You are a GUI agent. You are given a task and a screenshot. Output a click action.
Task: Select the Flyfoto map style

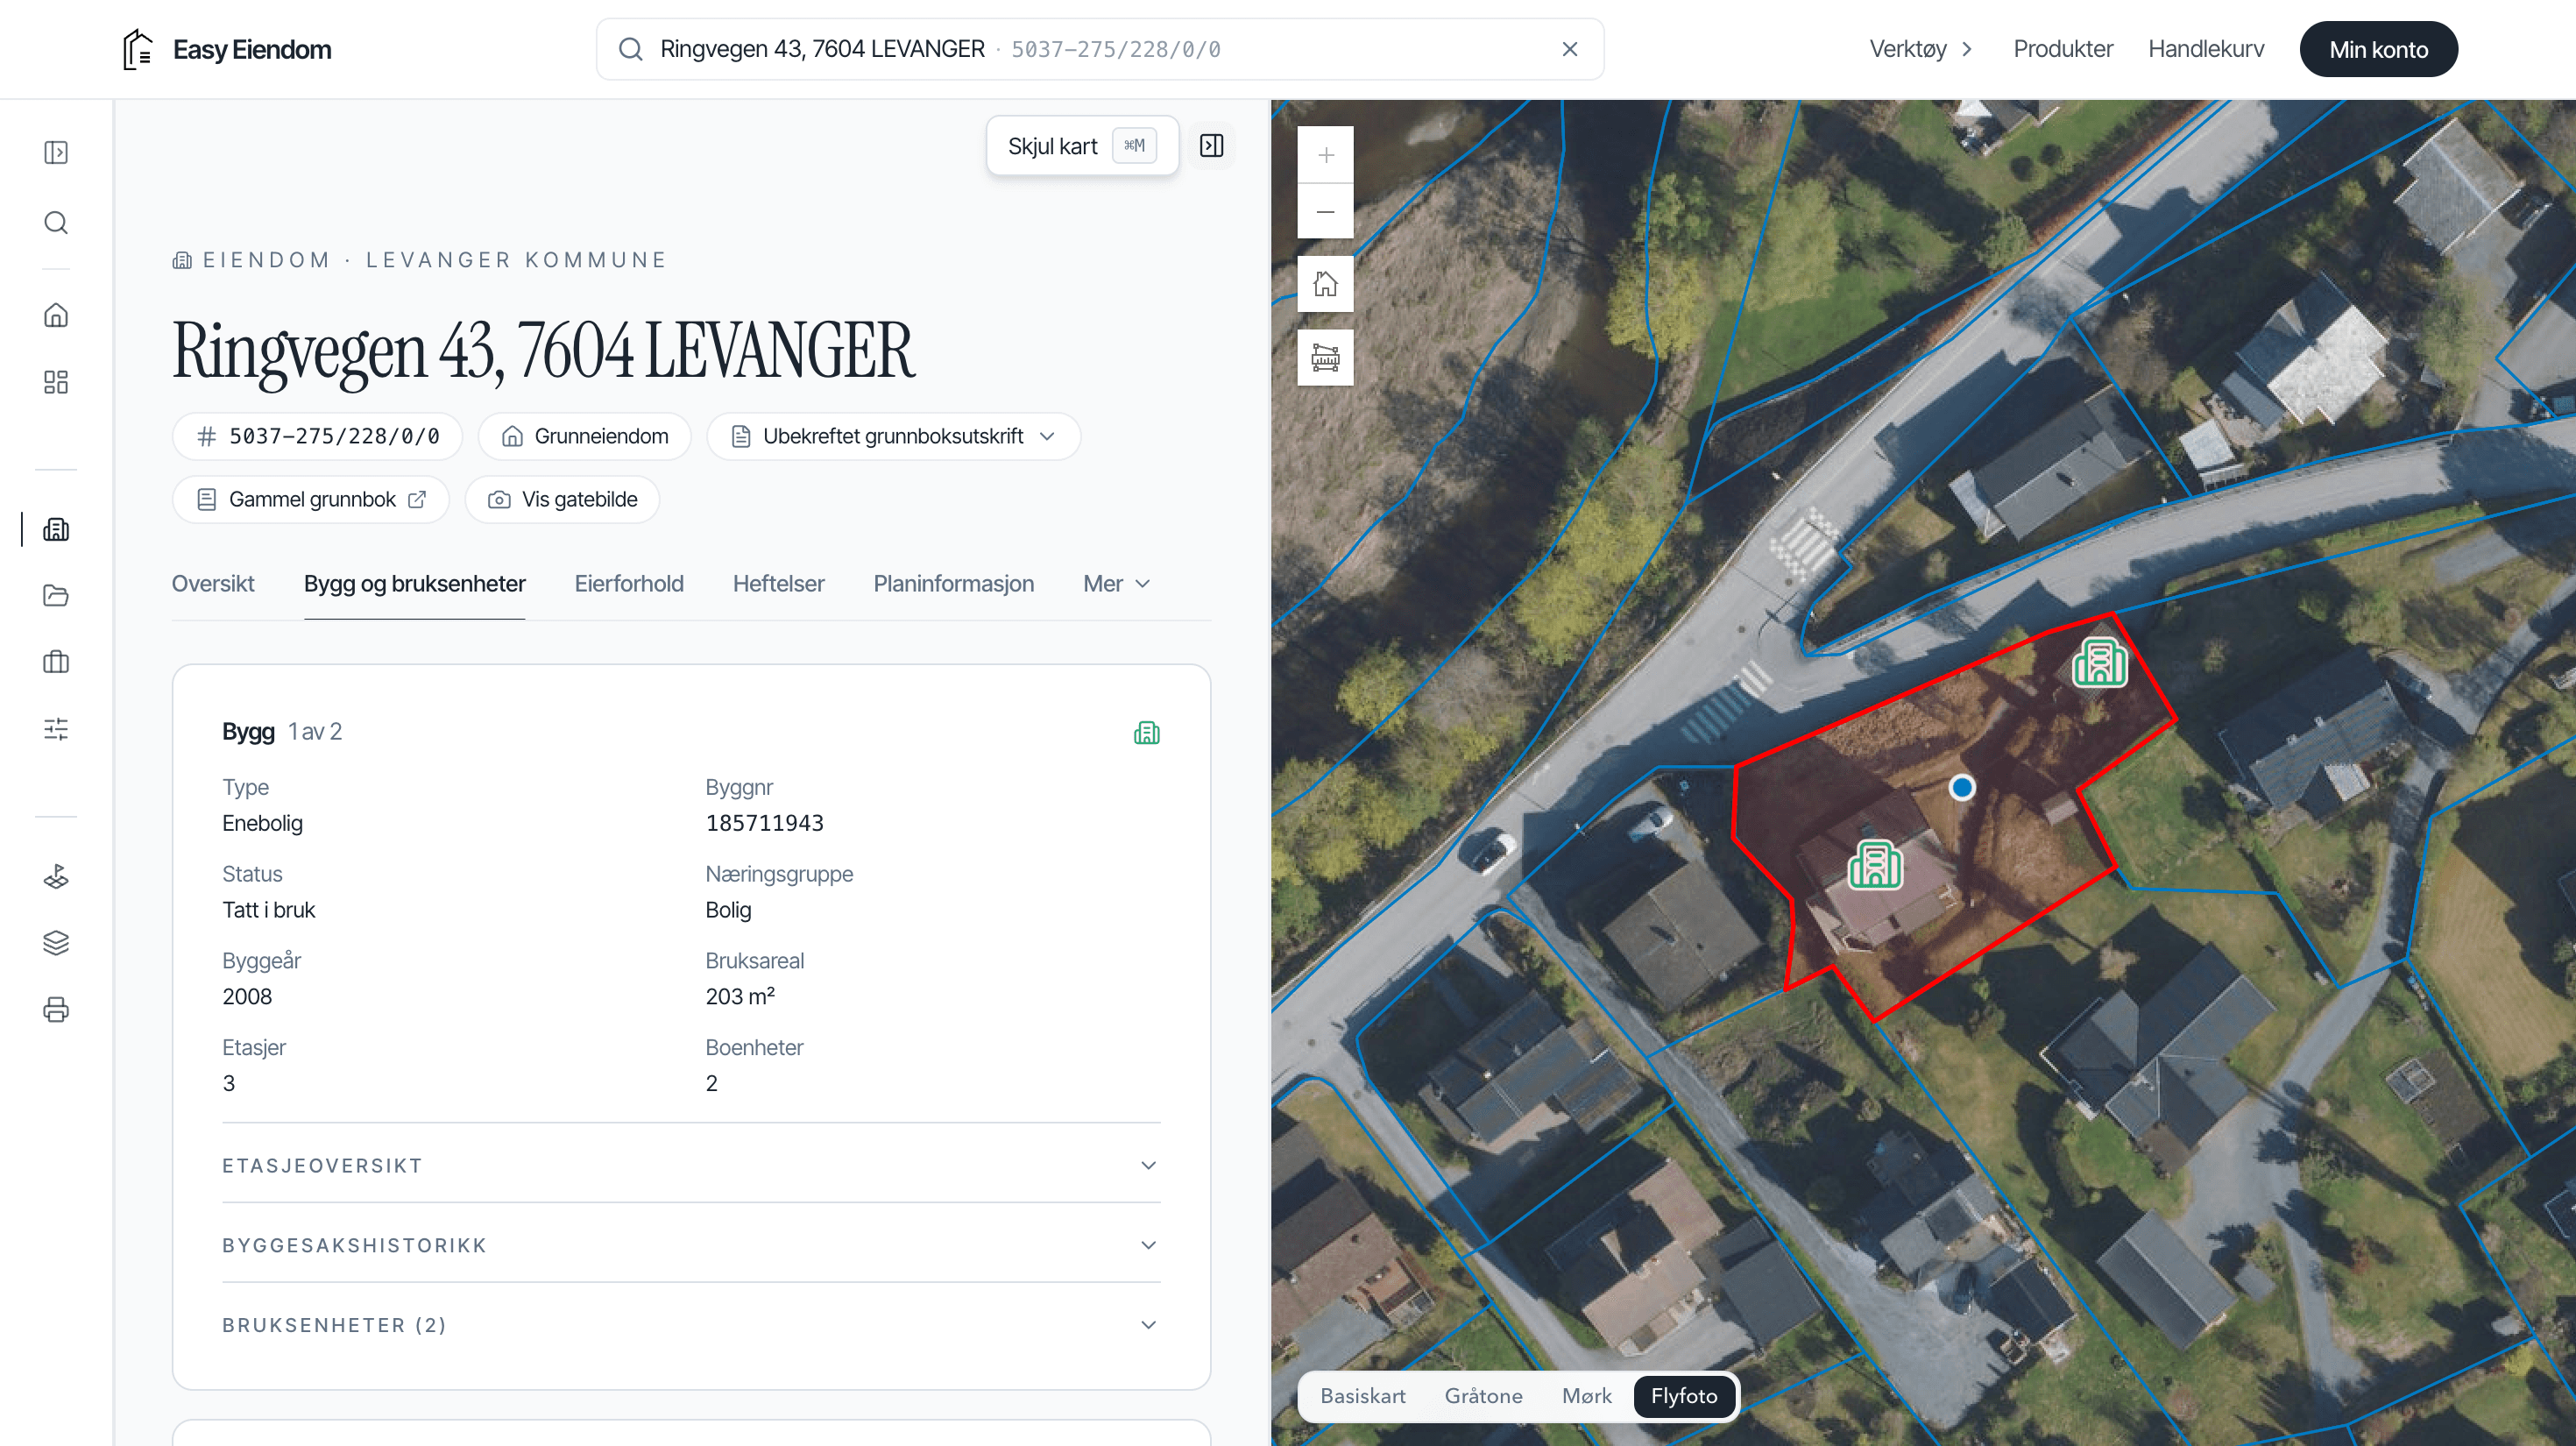click(1684, 1396)
